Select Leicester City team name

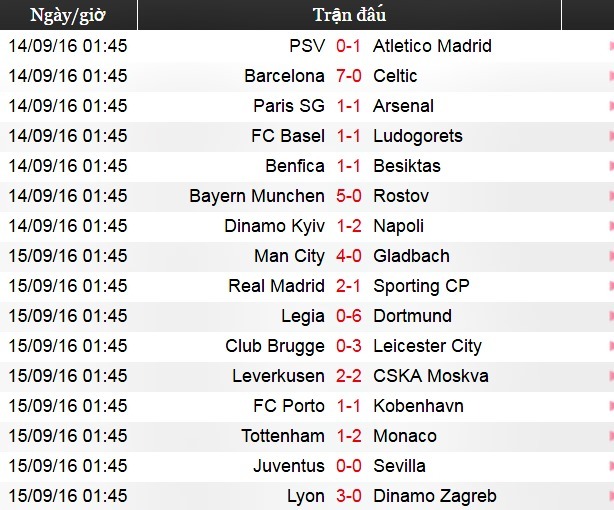tap(427, 346)
